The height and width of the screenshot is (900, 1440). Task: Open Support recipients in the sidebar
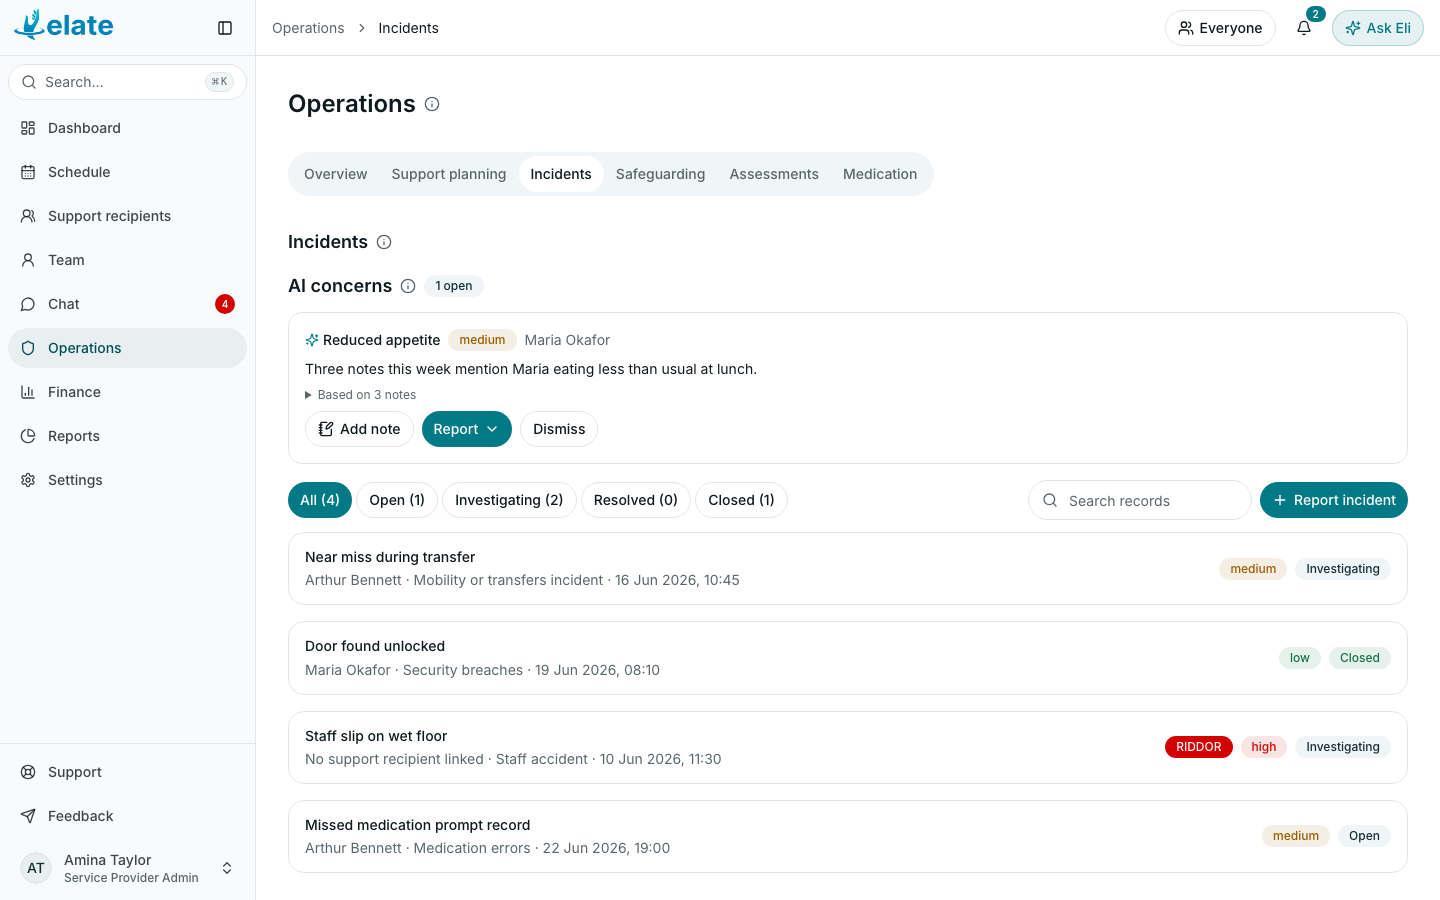point(127,216)
